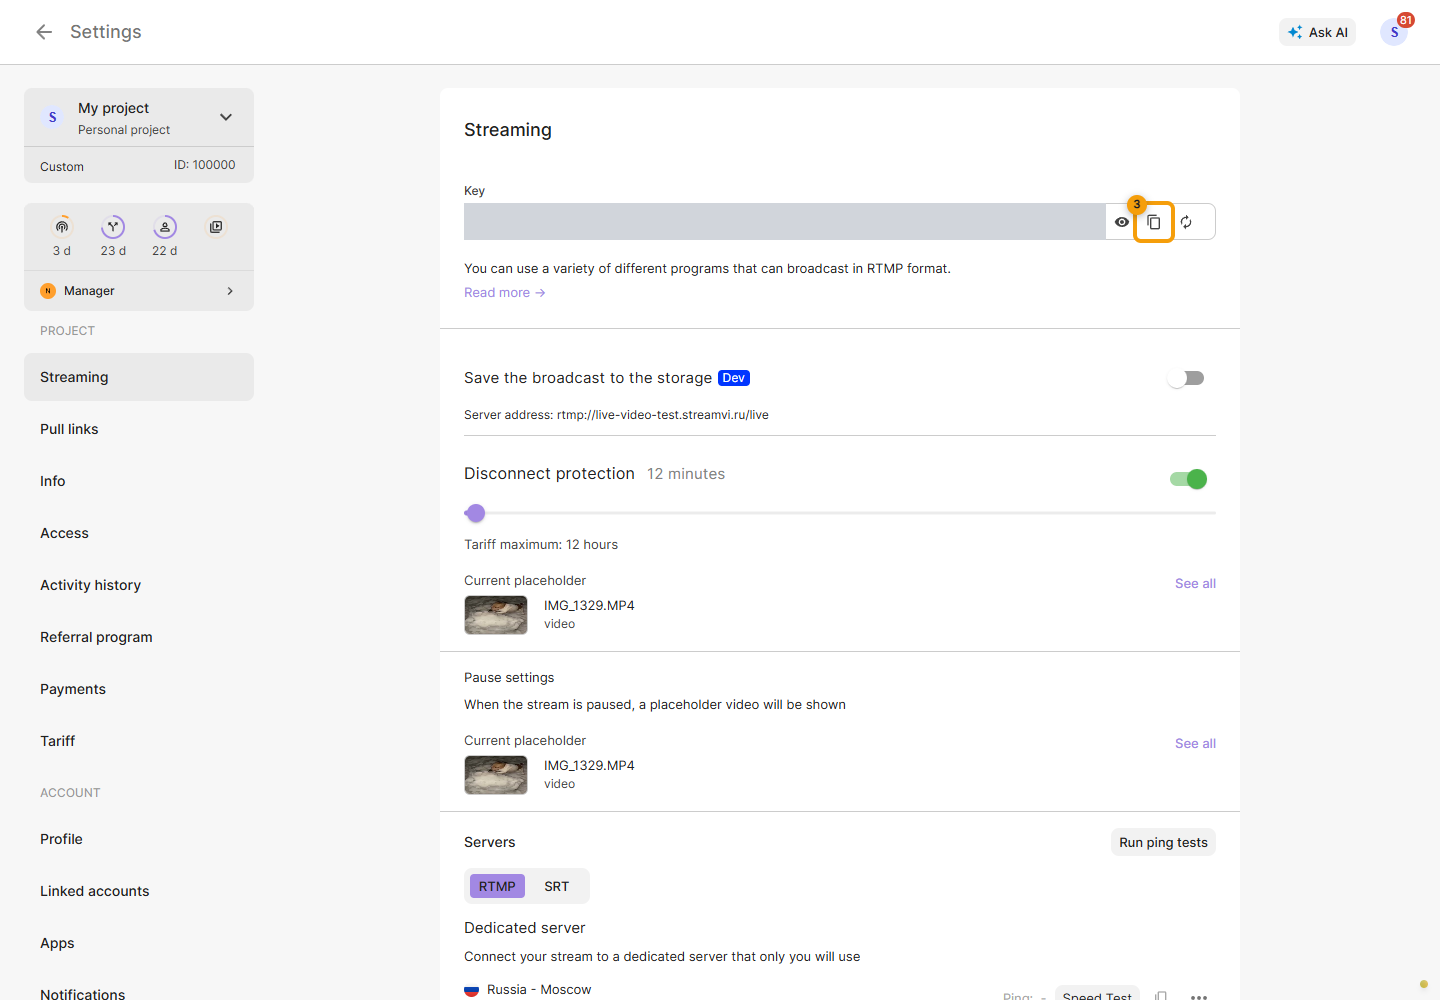Open IMG_1329.MP4 thumbnail in Pause settings
The width and height of the screenshot is (1440, 1000).
click(x=496, y=775)
